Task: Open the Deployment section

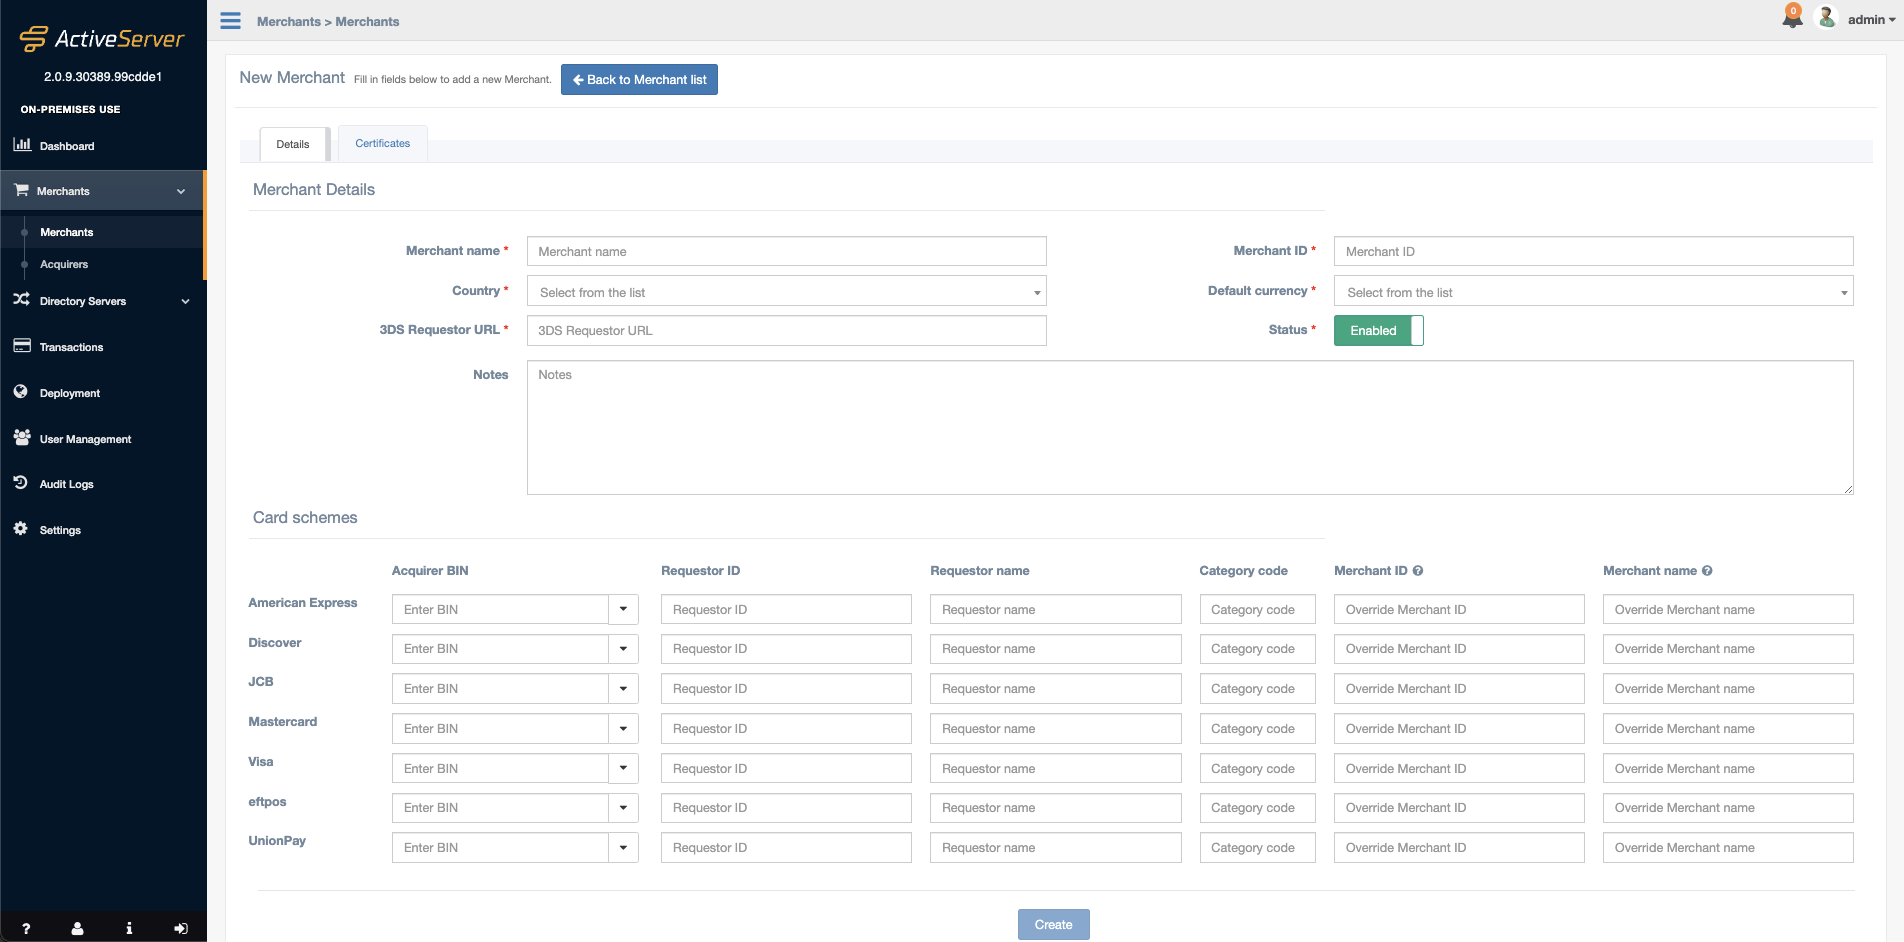Action: [67, 393]
